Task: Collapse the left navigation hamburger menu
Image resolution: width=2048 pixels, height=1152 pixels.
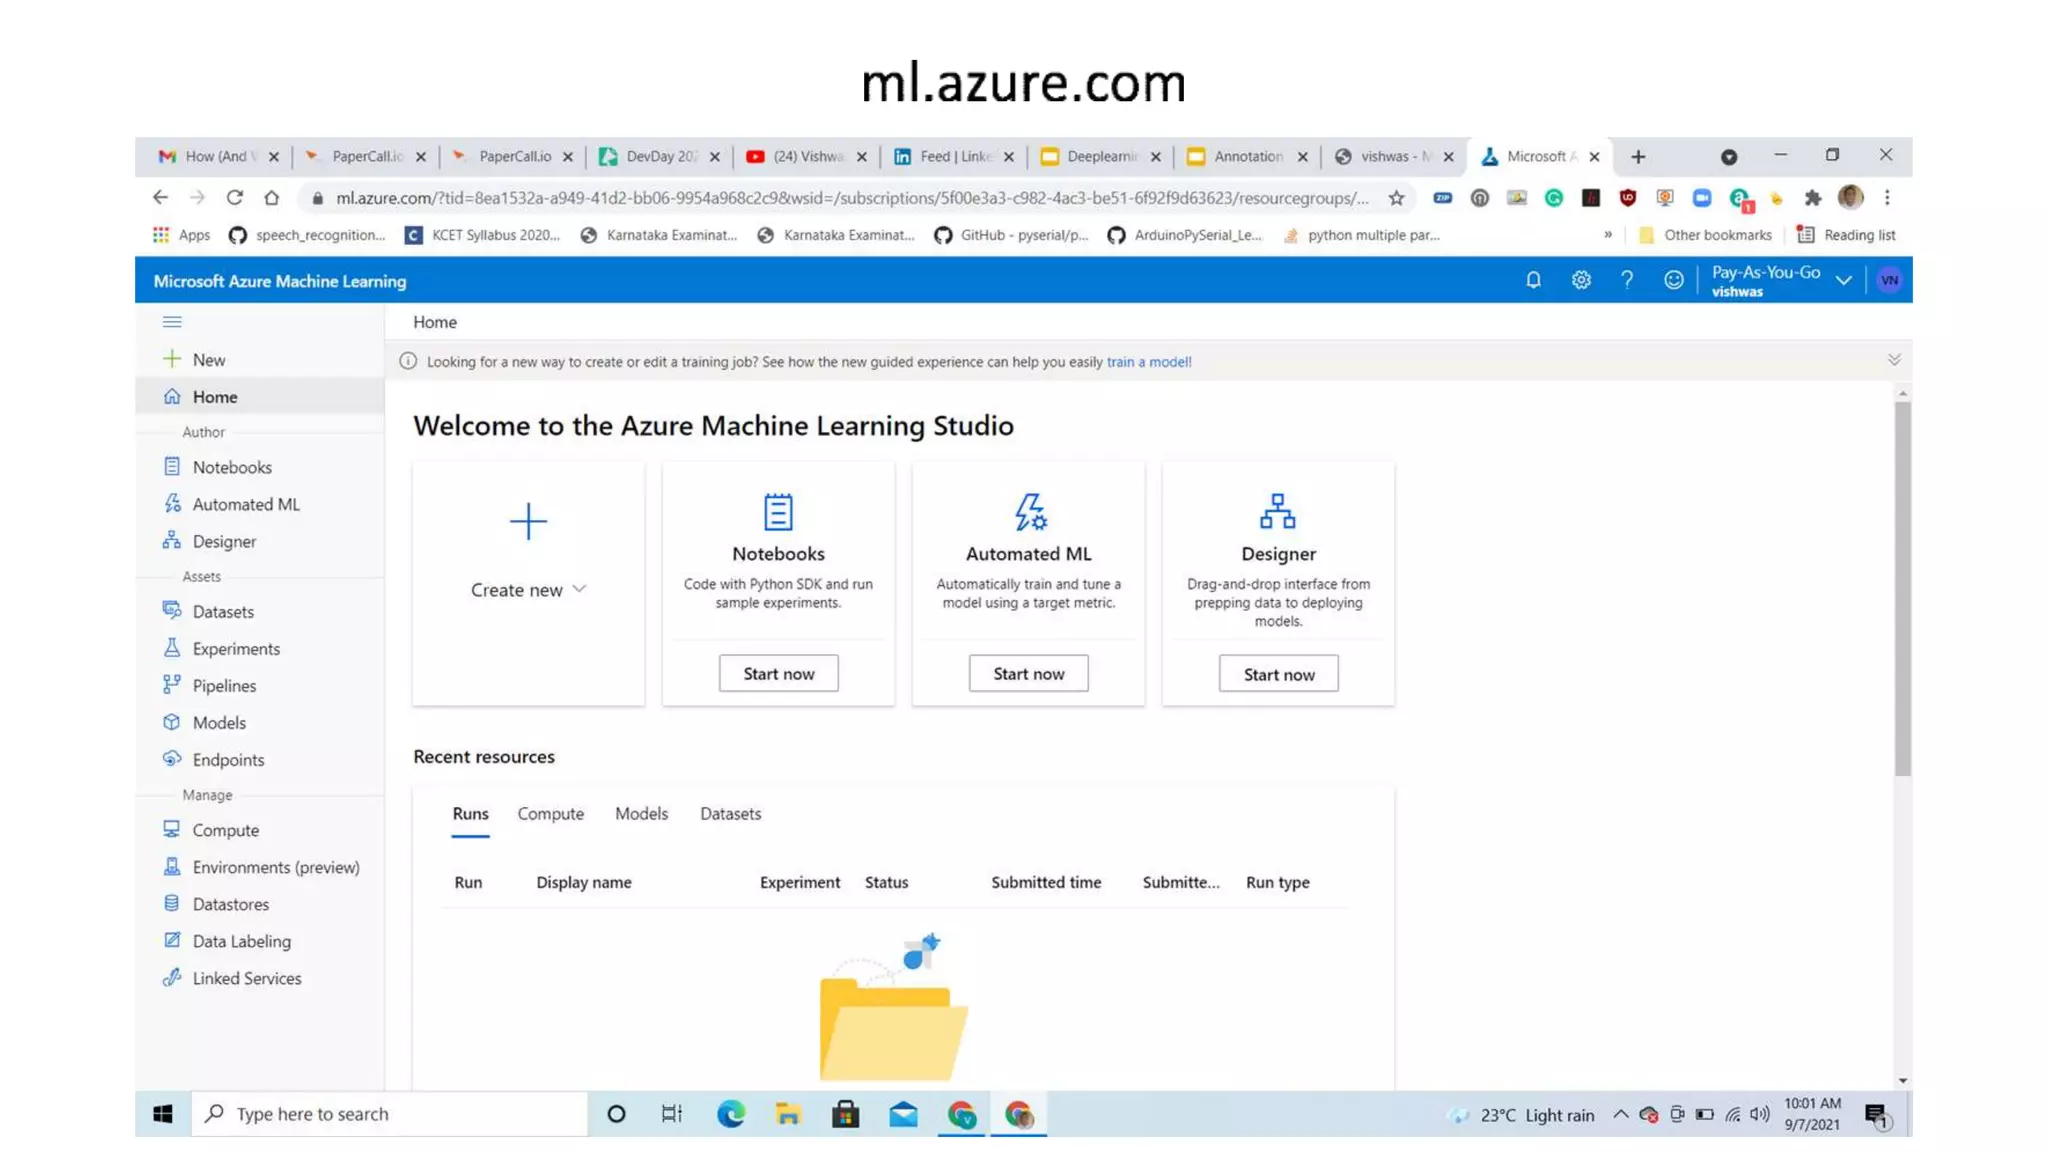Action: (x=172, y=322)
